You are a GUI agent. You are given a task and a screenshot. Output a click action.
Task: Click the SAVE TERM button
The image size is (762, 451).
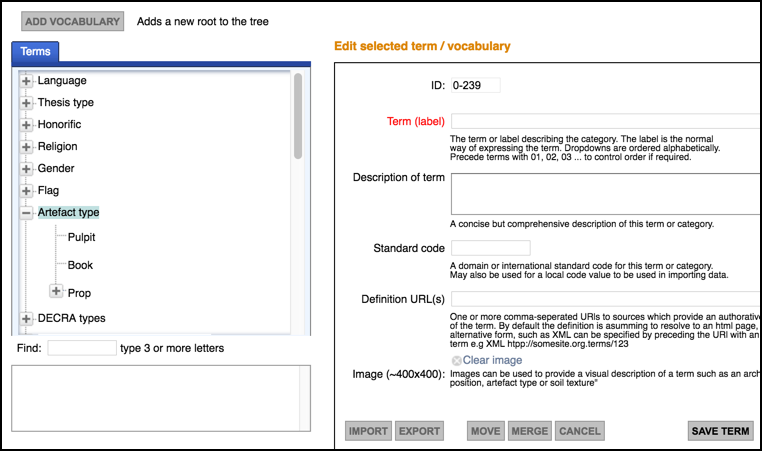[x=720, y=431]
